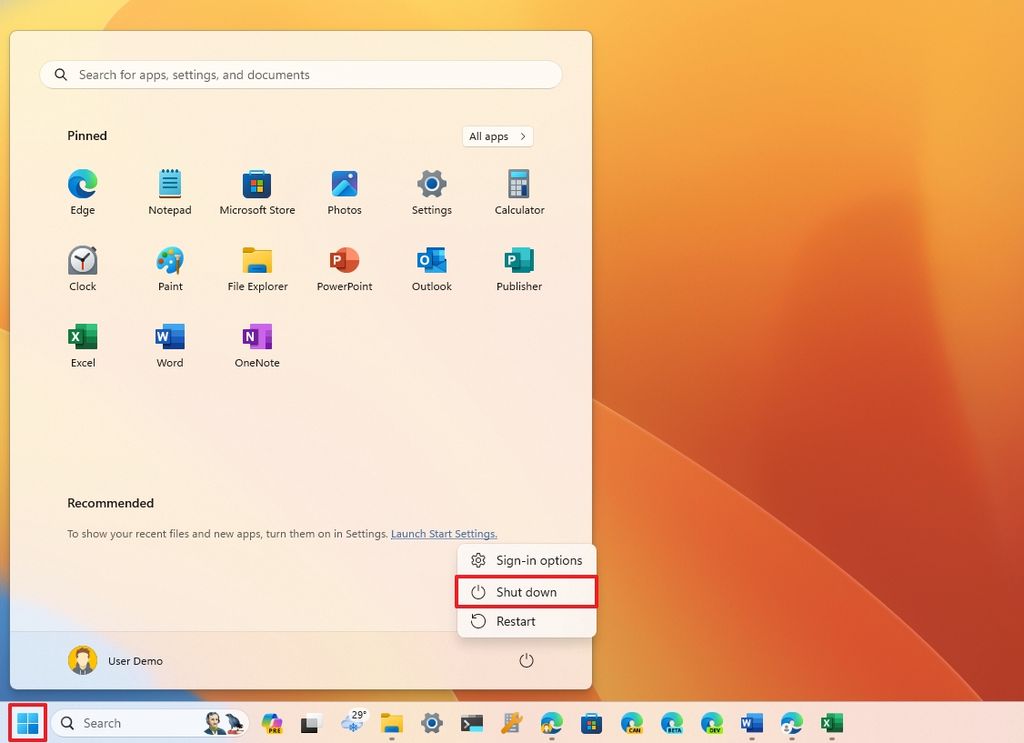Viewport: 1024px width, 743px height.
Task: Start the Clock app
Action: pyautogui.click(x=82, y=266)
